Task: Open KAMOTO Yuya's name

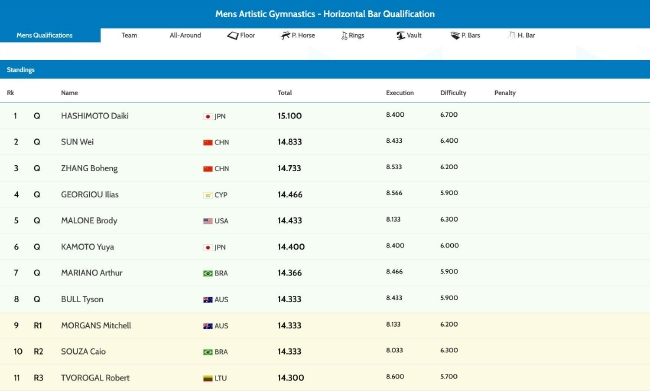Action: [x=87, y=247]
